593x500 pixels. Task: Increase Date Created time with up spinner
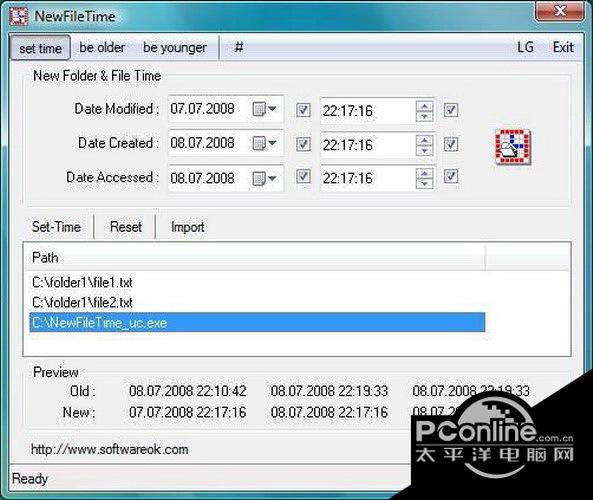click(x=424, y=140)
